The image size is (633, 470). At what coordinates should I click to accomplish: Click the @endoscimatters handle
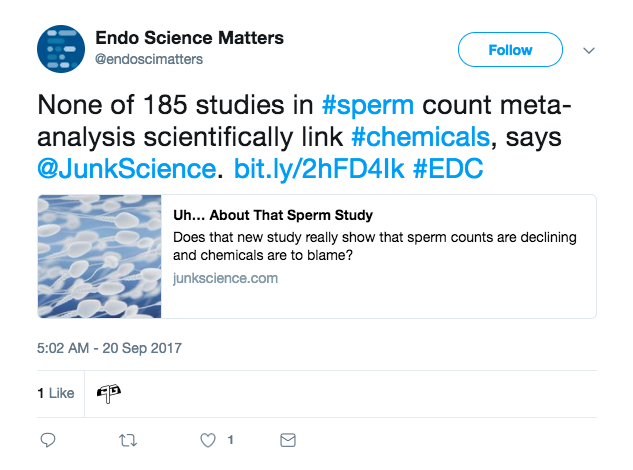tap(149, 59)
